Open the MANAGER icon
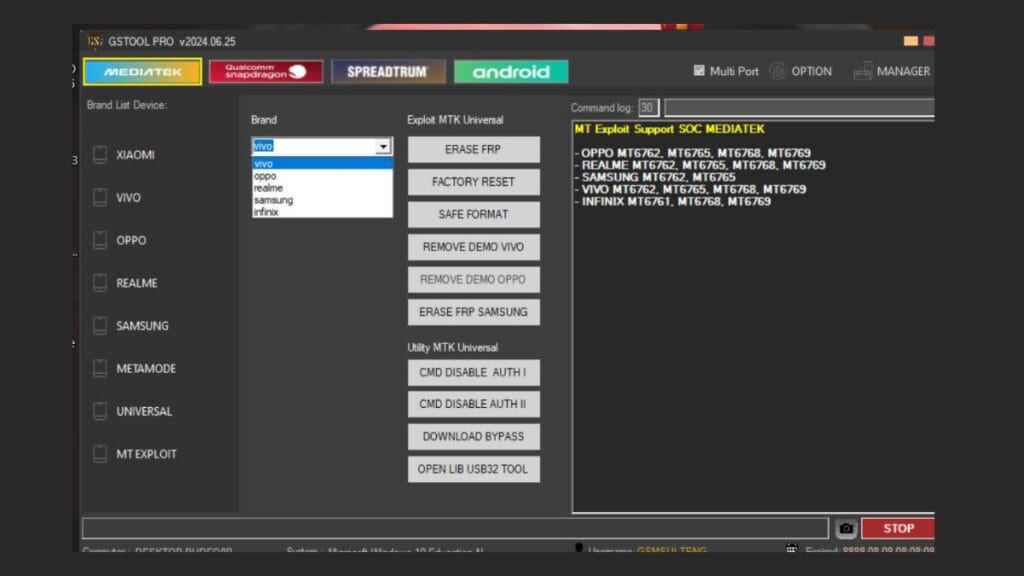The height and width of the screenshot is (576, 1024). click(x=862, y=71)
